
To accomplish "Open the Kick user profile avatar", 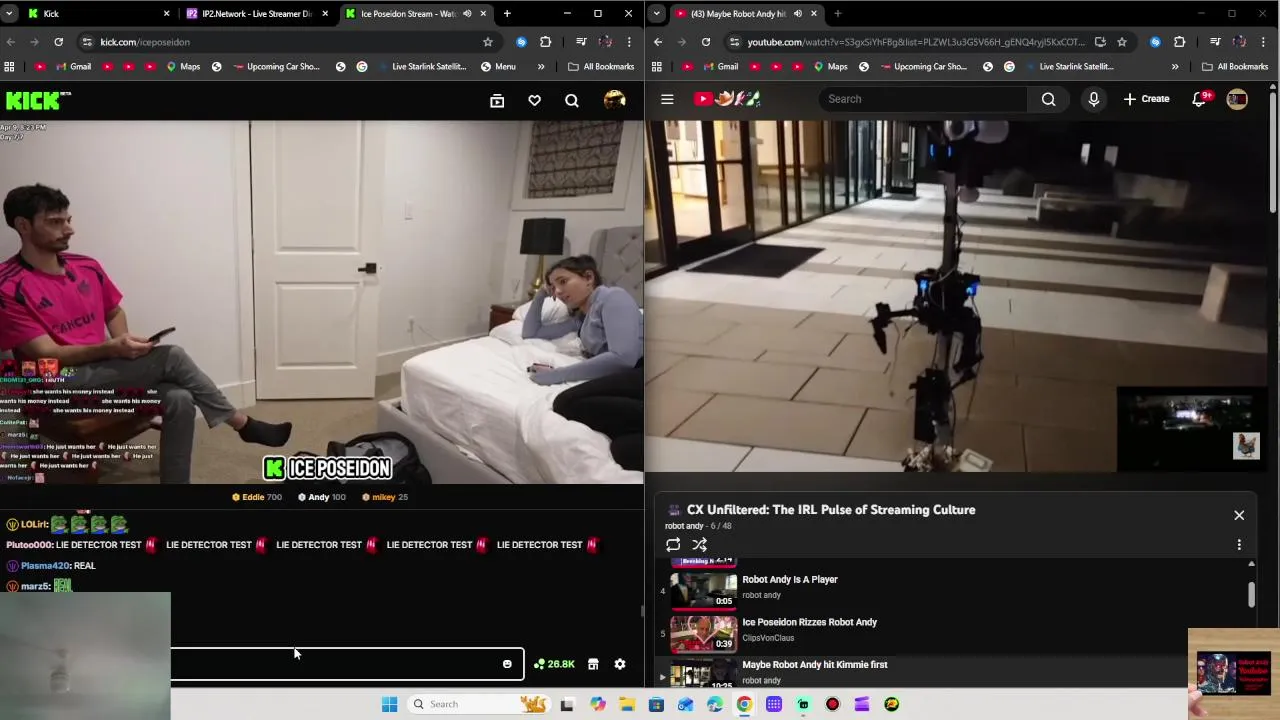I will pos(615,100).
